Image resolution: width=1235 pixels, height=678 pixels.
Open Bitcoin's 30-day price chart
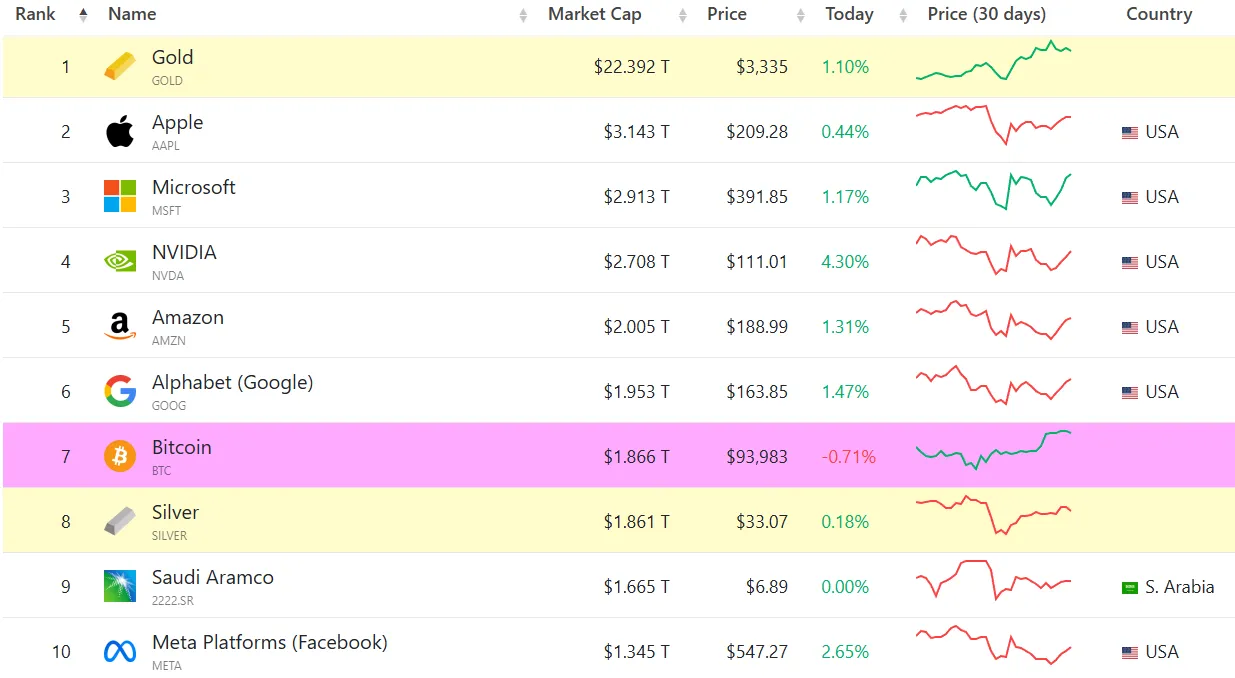coord(993,450)
